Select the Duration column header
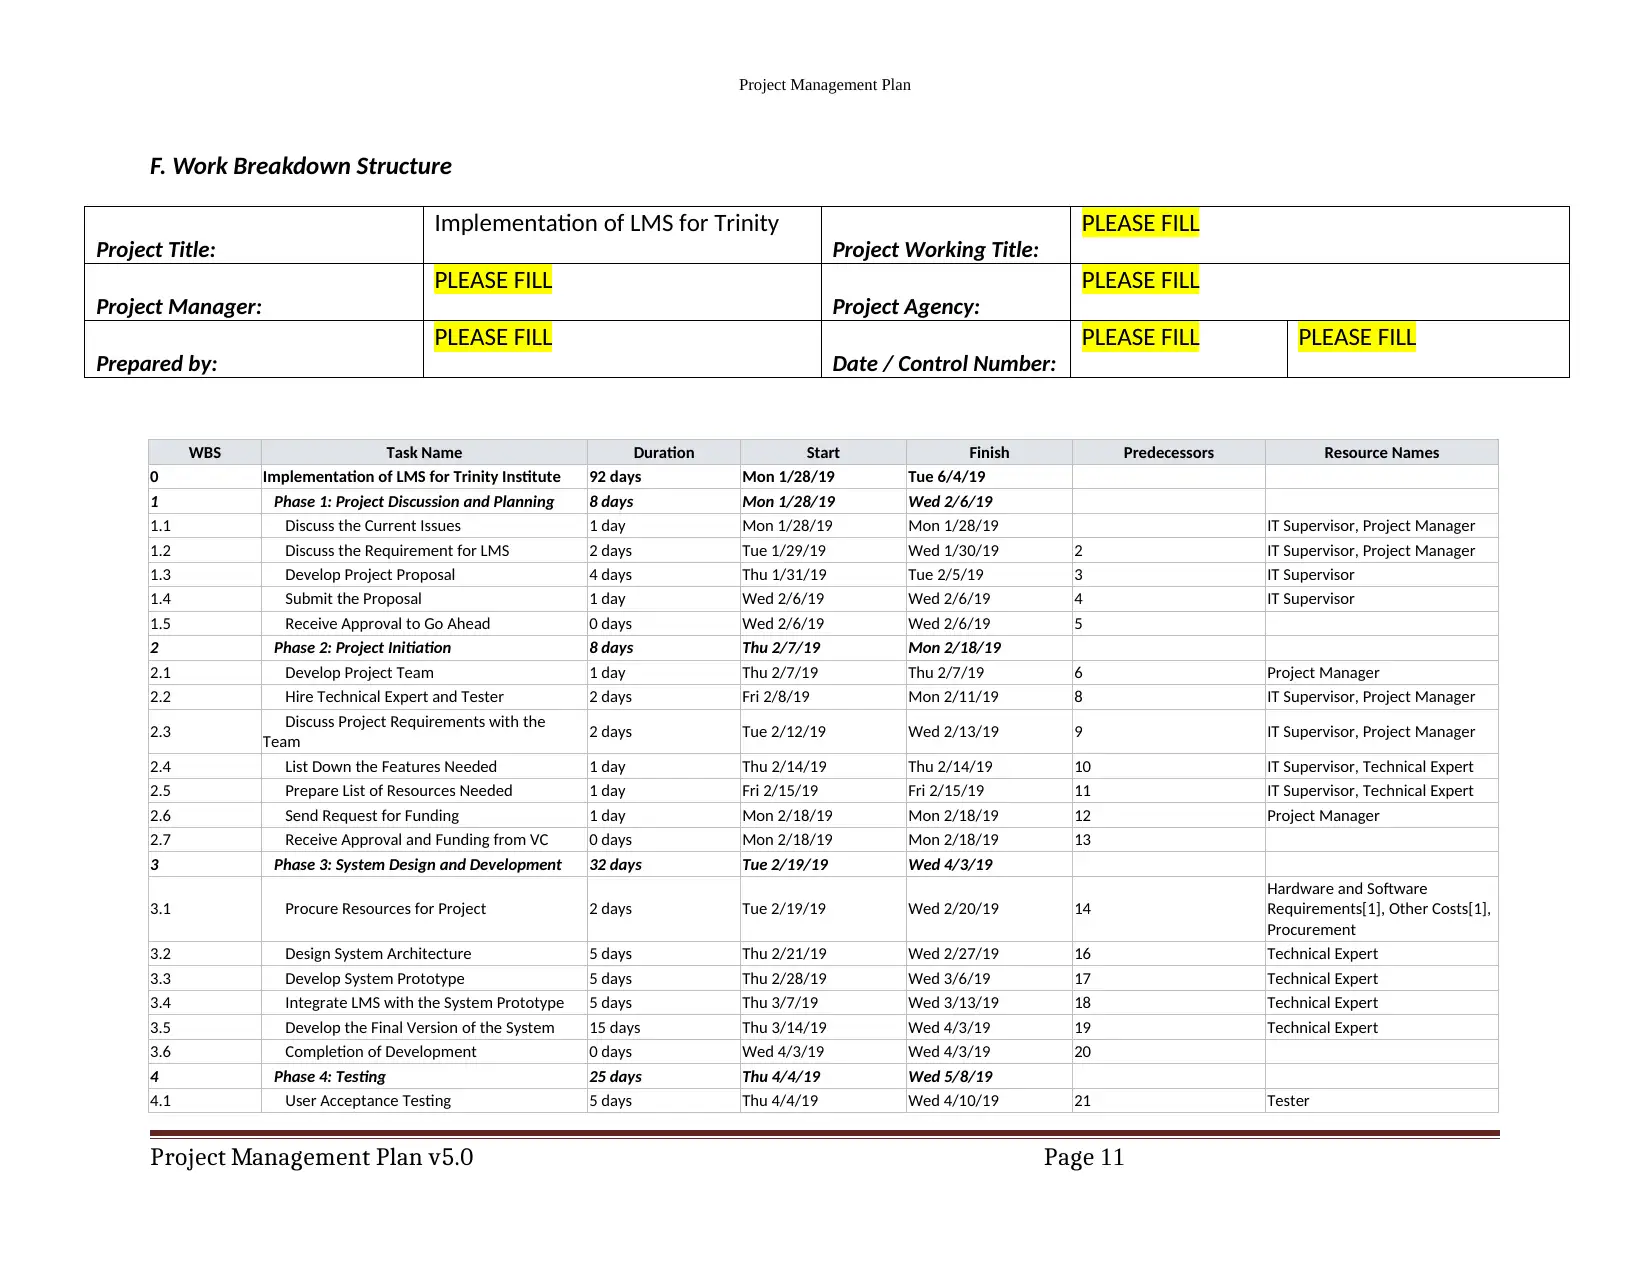The width and height of the screenshot is (1650, 1275). (x=664, y=452)
